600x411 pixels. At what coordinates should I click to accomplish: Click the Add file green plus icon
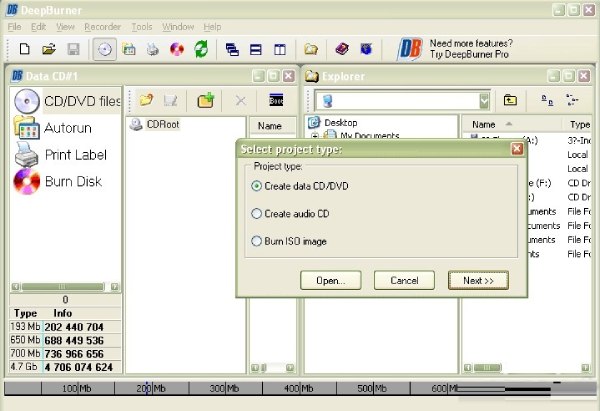click(x=206, y=100)
